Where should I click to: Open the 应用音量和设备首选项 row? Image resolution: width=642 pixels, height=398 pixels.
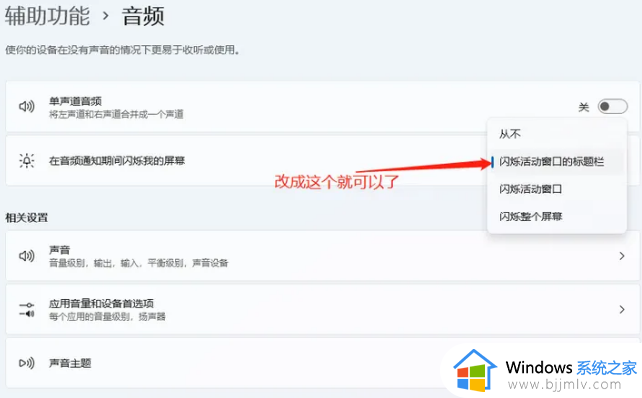click(322, 310)
